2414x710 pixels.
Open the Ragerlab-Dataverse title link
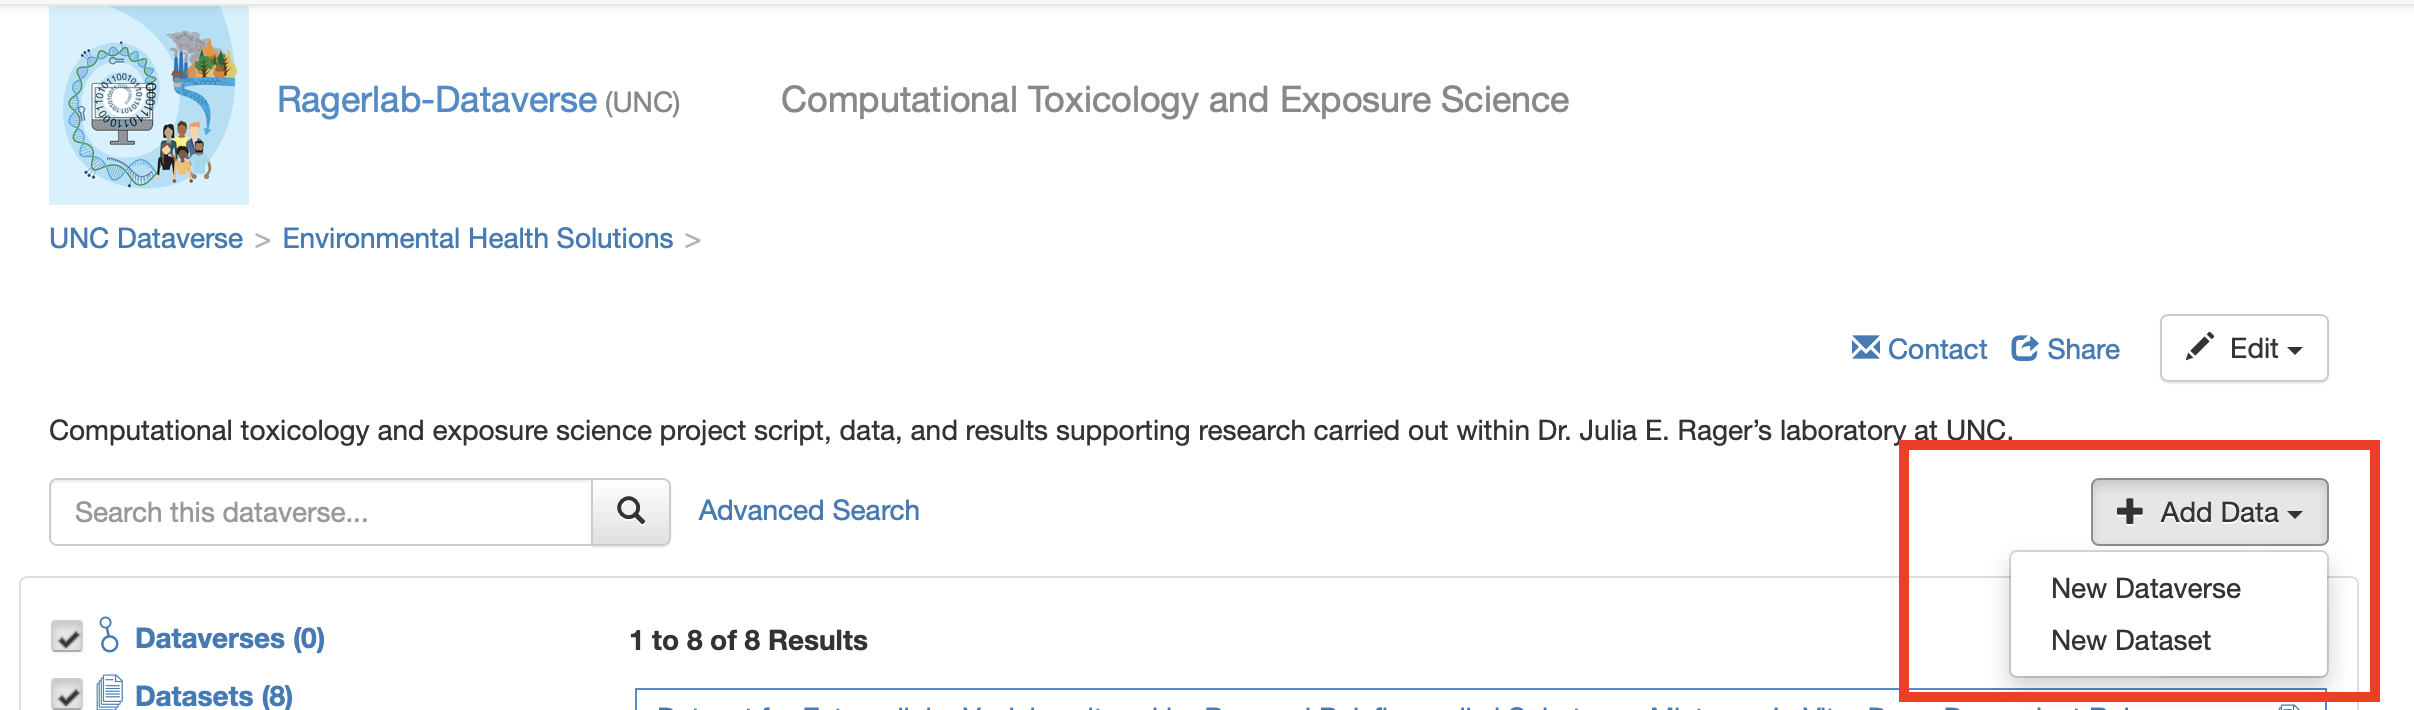tap(436, 100)
